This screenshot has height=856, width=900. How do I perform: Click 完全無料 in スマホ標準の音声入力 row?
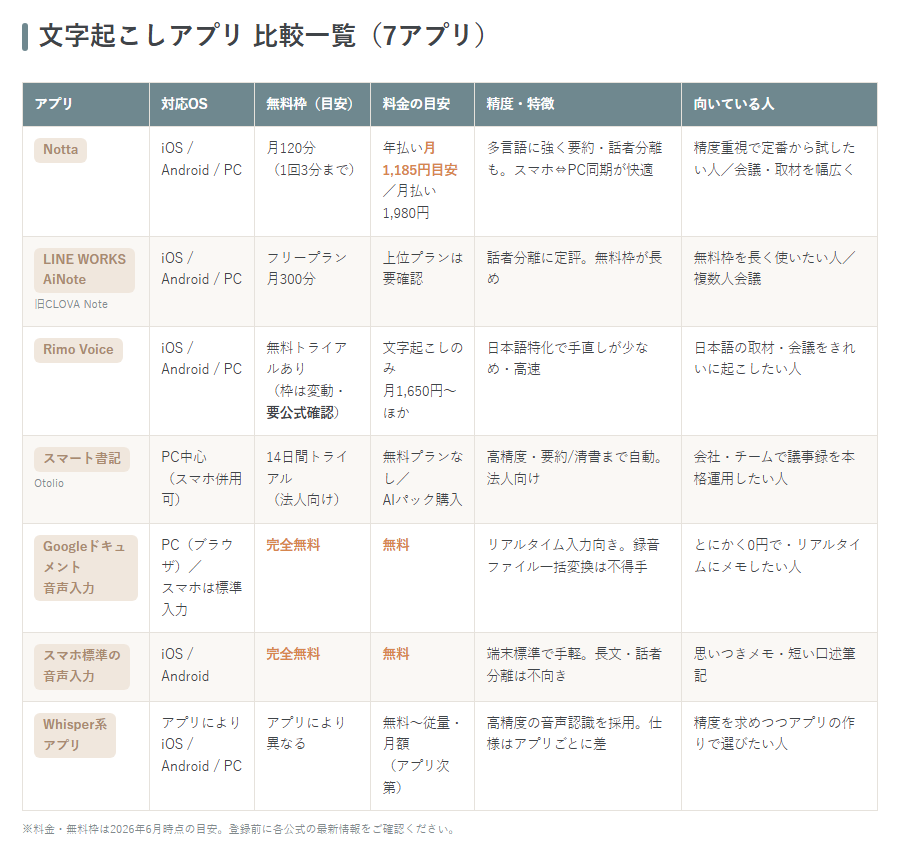[293, 654]
